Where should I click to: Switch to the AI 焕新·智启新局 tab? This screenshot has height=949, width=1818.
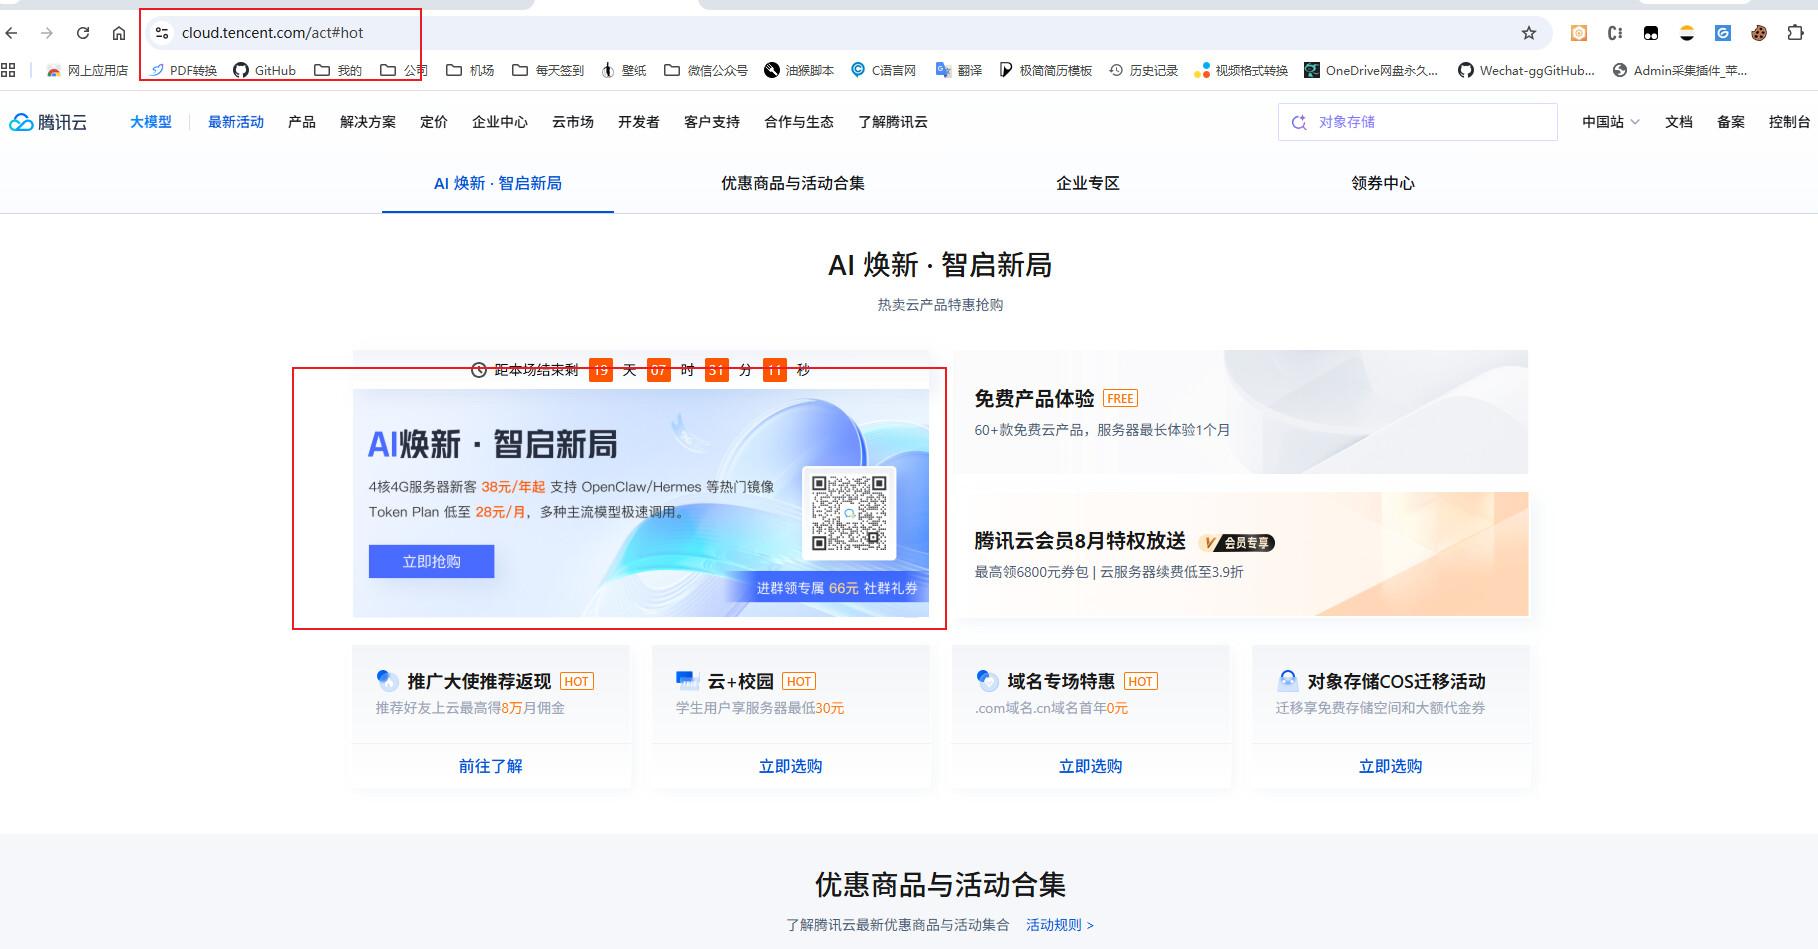pyautogui.click(x=498, y=183)
